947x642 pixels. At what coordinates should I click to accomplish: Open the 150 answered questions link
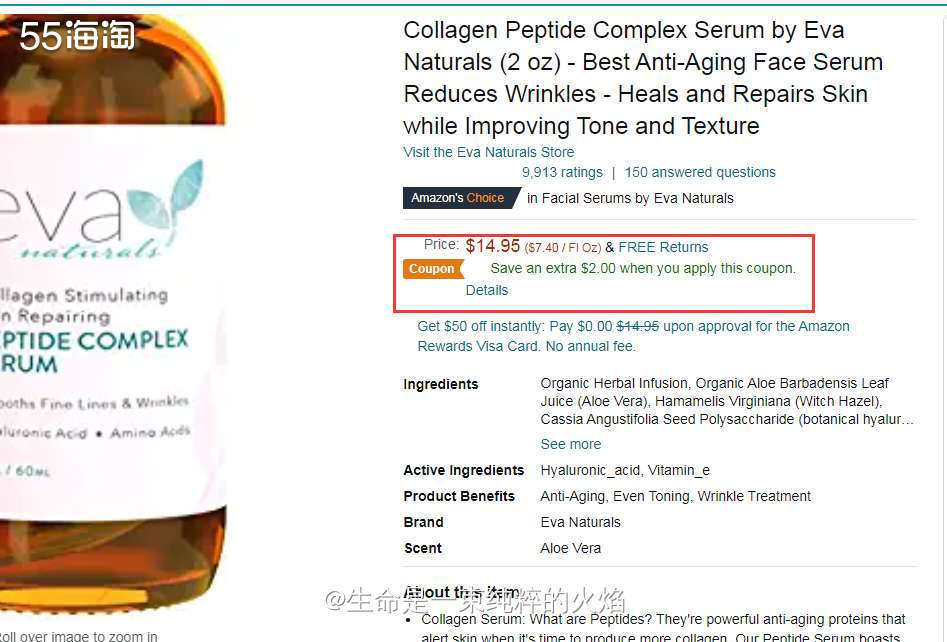click(700, 173)
